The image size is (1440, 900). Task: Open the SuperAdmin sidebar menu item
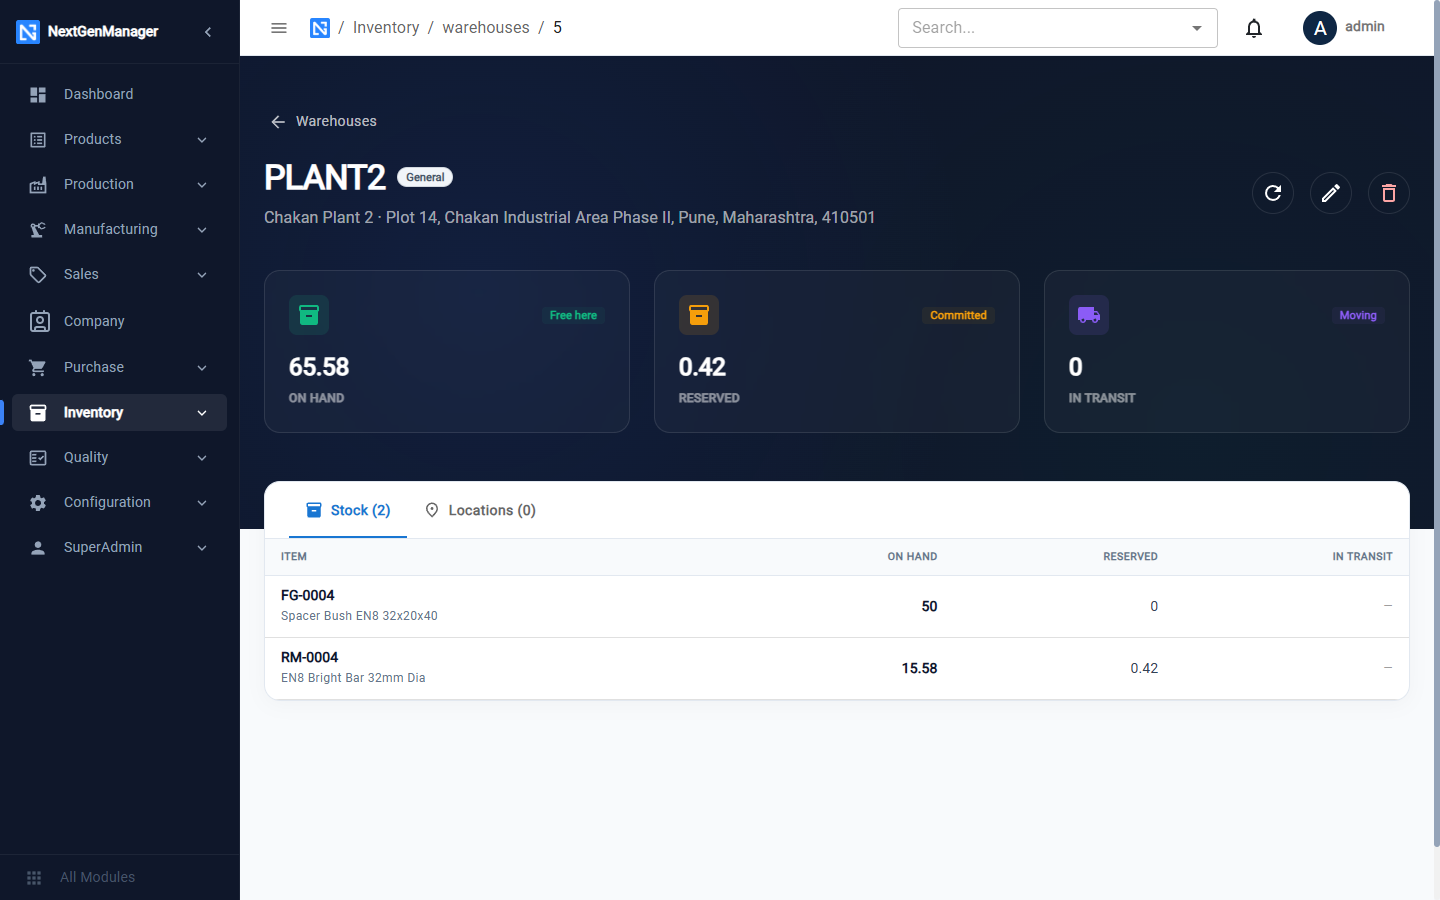pyautogui.click(x=119, y=547)
